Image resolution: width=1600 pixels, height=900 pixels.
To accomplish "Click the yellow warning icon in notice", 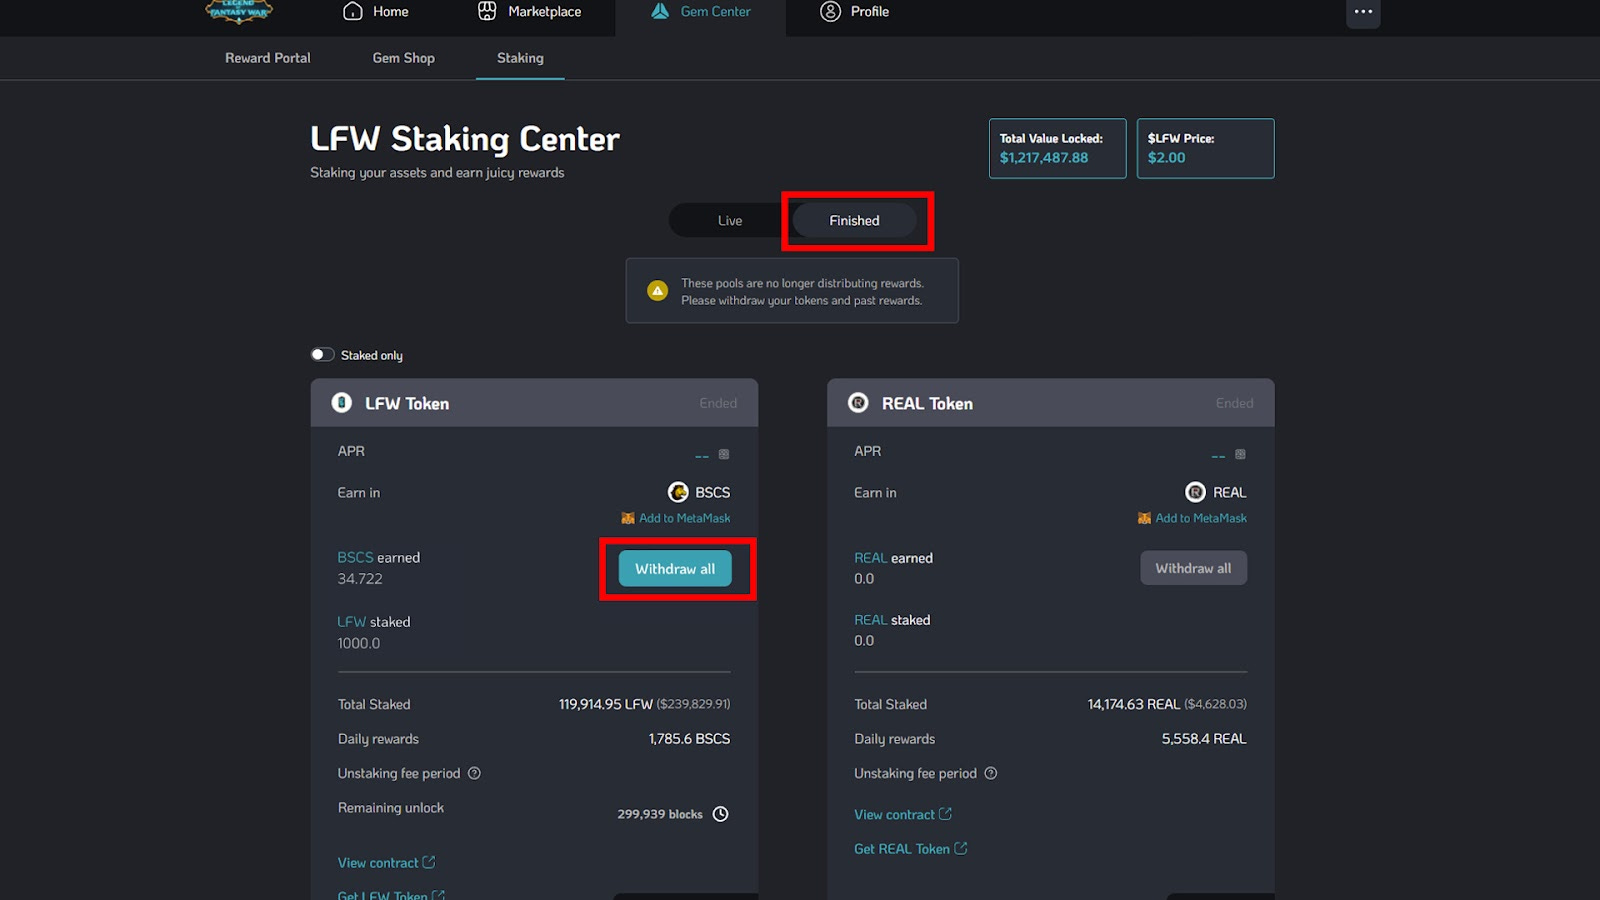I will point(657,291).
